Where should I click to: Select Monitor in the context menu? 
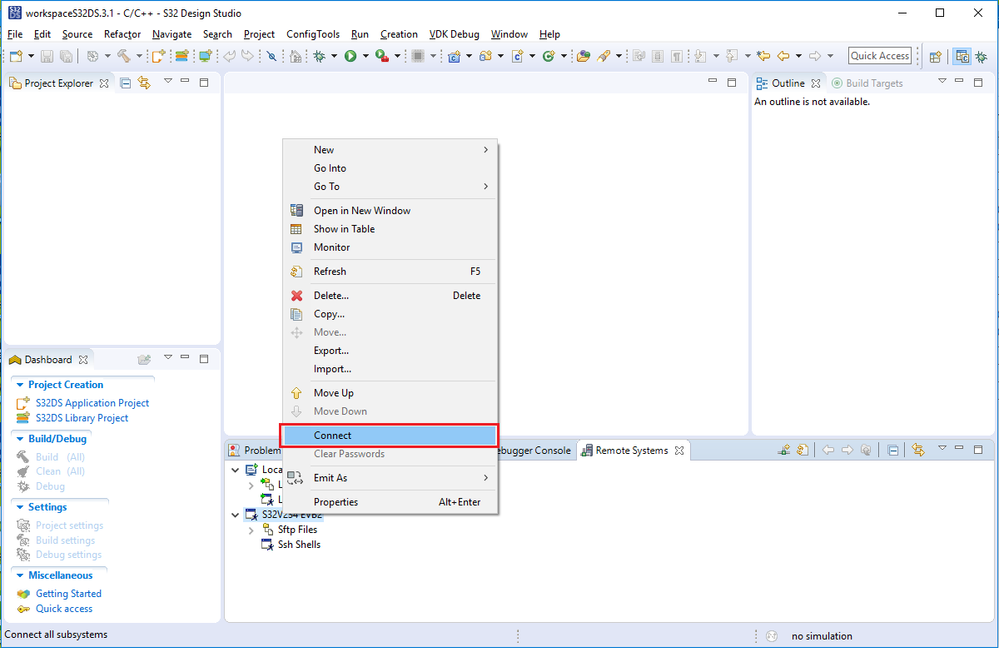click(389, 247)
